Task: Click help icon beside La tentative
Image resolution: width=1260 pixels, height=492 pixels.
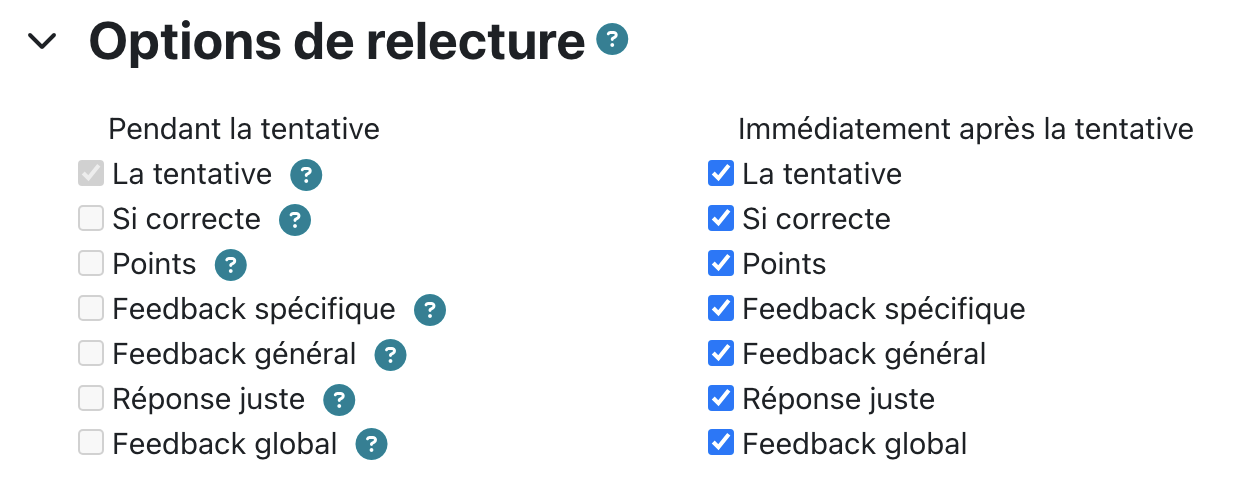Action: (x=306, y=175)
